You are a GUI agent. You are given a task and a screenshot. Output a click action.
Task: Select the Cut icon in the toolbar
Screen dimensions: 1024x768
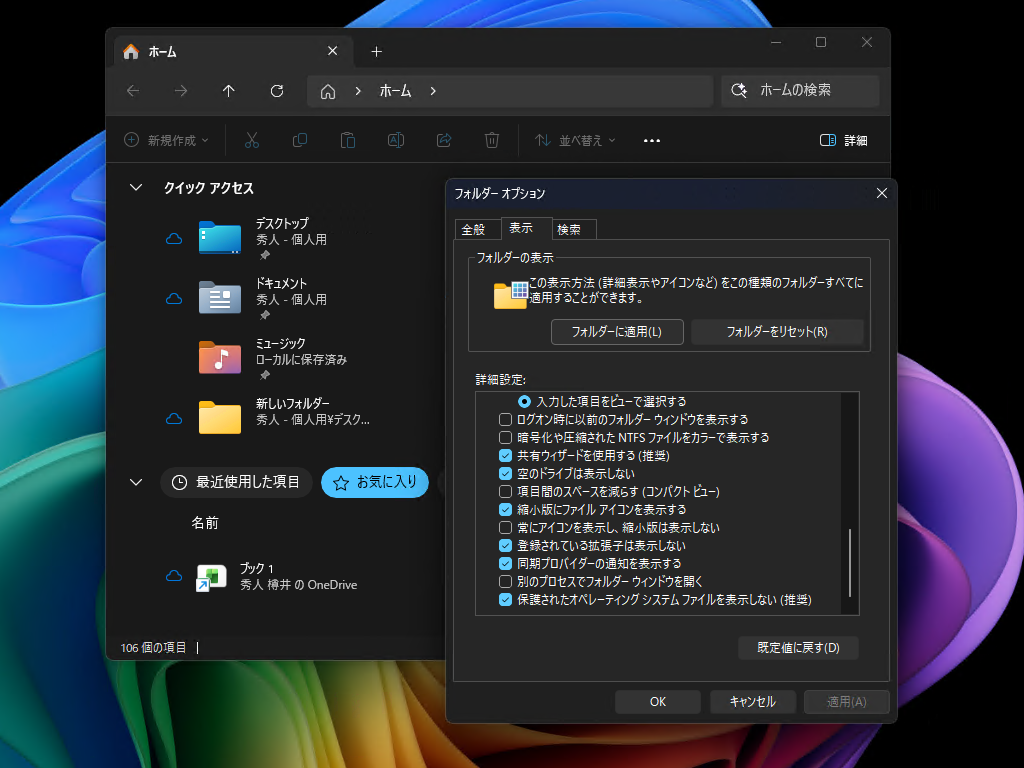coord(251,140)
